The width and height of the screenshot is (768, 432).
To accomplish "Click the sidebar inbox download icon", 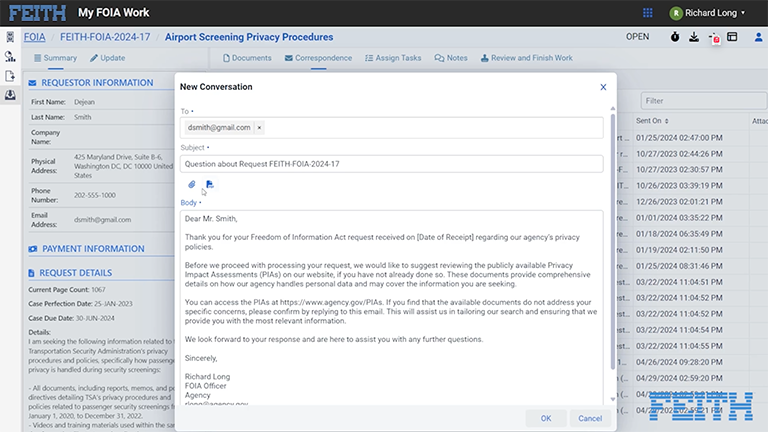I will 10,95.
